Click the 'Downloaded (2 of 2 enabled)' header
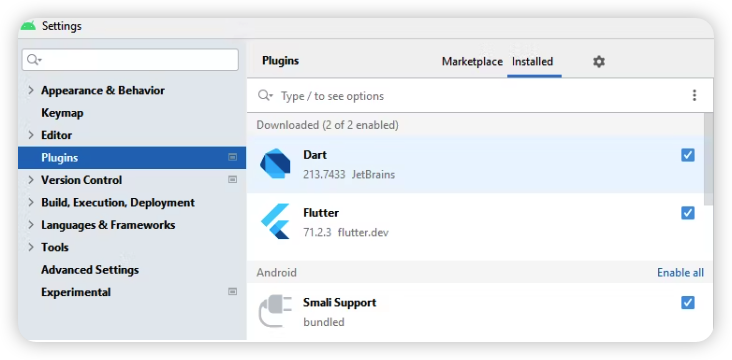 [327, 125]
